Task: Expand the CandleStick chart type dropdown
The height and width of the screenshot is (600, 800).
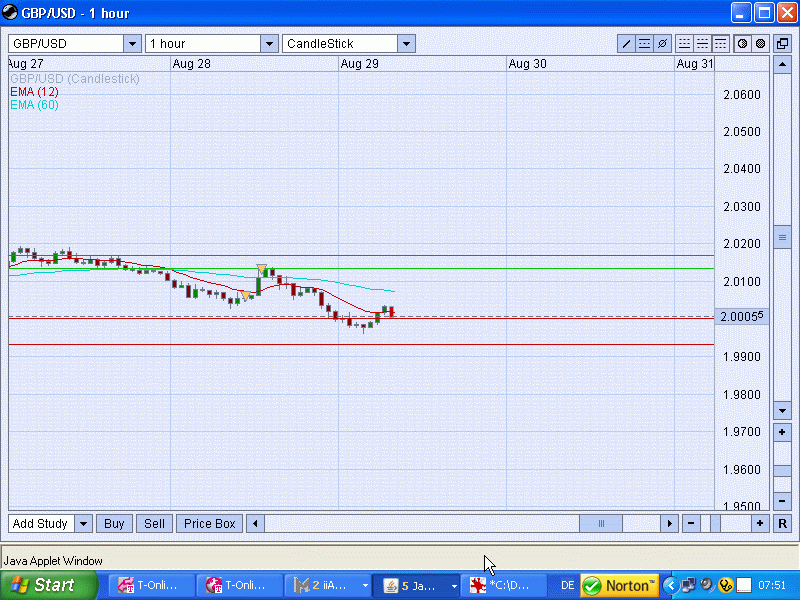Action: point(405,44)
